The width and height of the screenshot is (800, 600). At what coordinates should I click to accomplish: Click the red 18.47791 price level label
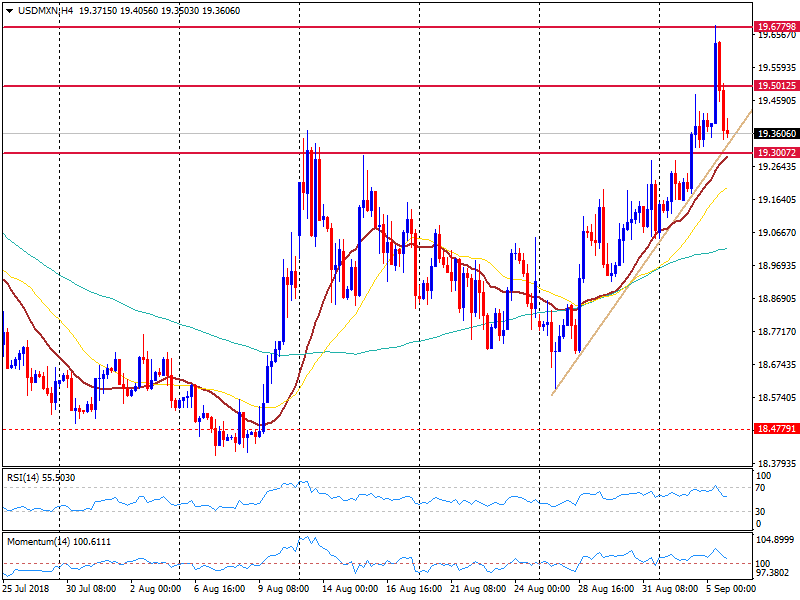776,429
